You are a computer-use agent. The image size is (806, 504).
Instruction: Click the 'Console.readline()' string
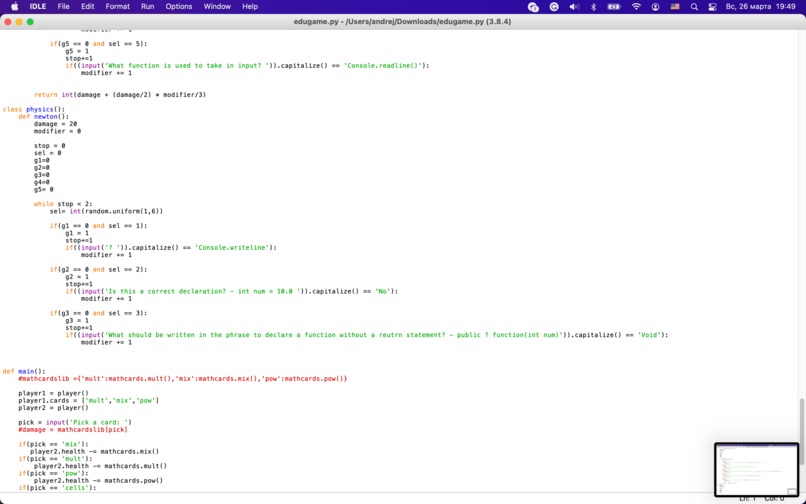[x=383, y=65]
